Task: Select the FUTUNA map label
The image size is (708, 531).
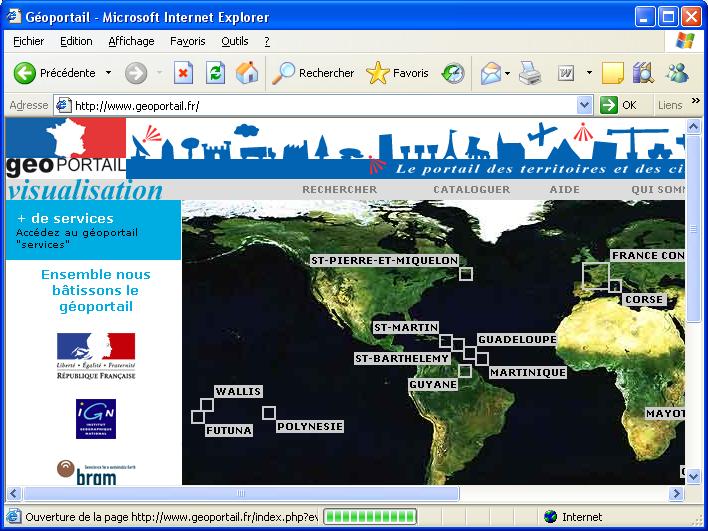Action: (229, 430)
